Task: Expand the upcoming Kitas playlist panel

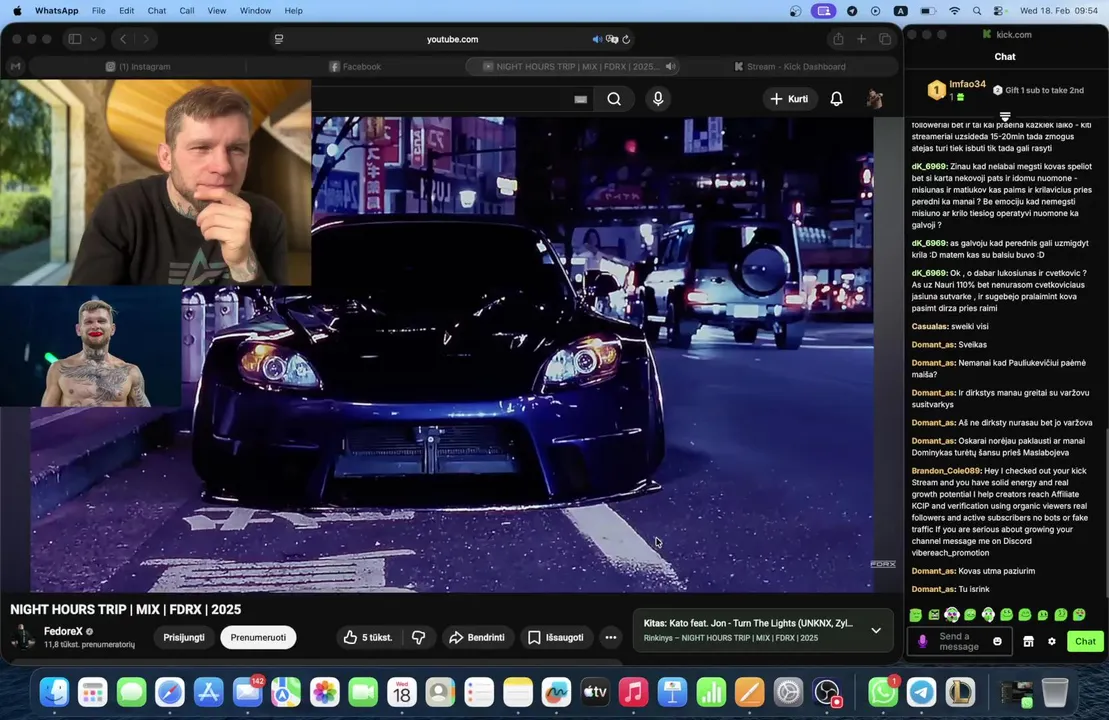Action: (x=876, y=630)
